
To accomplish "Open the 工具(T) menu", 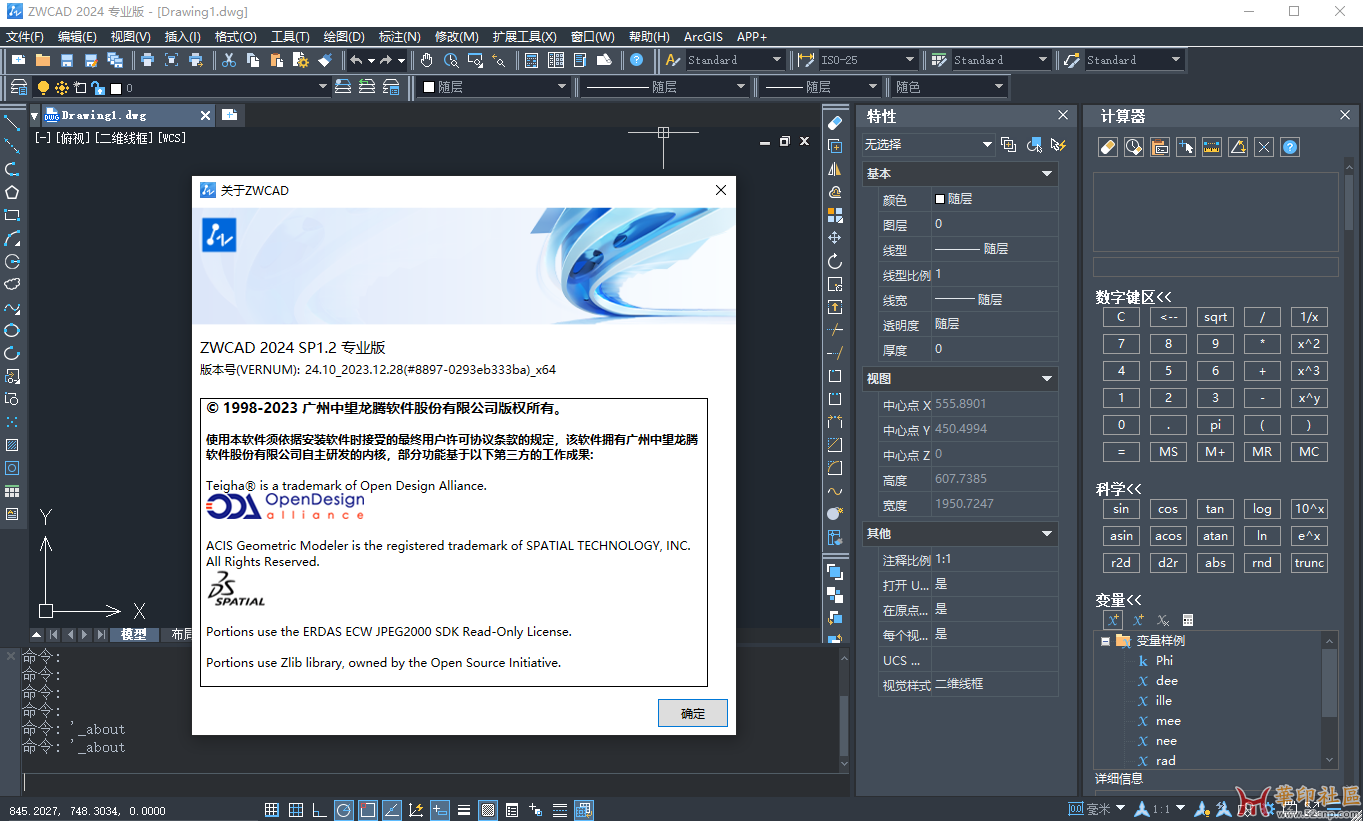I will pyautogui.click(x=290, y=36).
